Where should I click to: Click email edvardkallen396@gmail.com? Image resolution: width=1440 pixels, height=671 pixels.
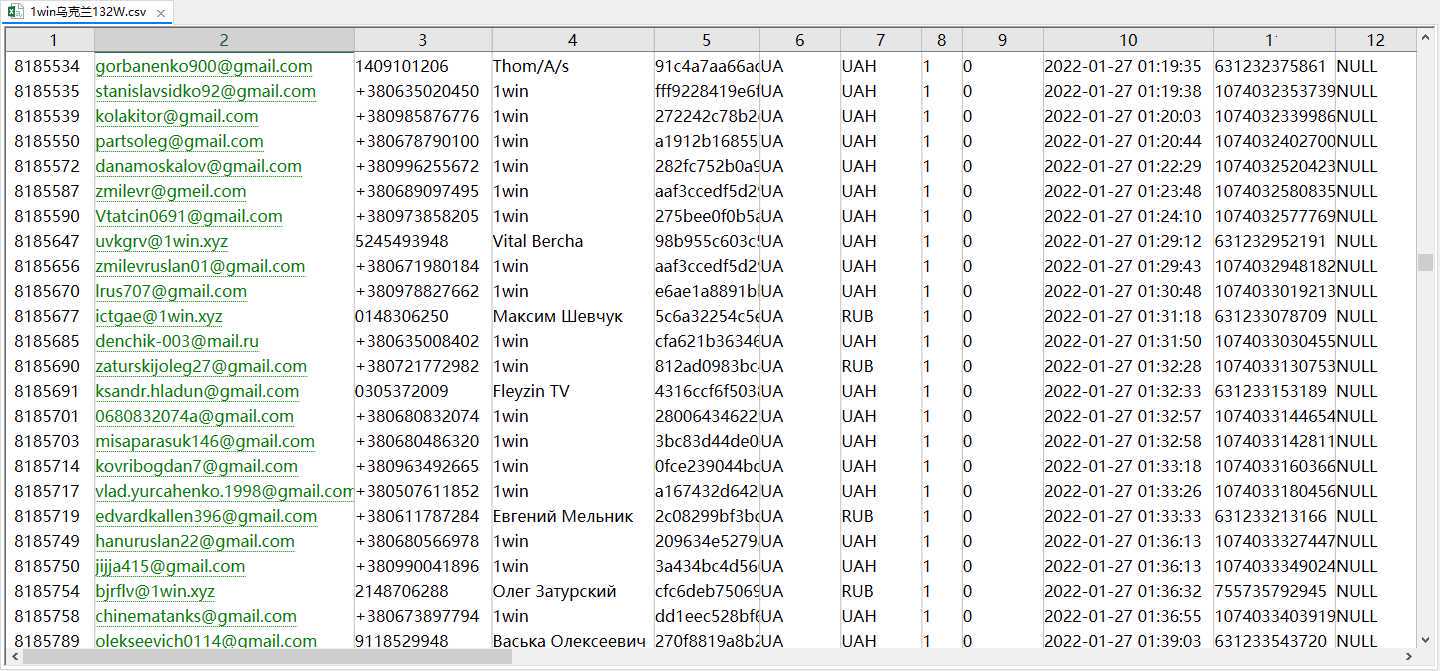point(206,516)
